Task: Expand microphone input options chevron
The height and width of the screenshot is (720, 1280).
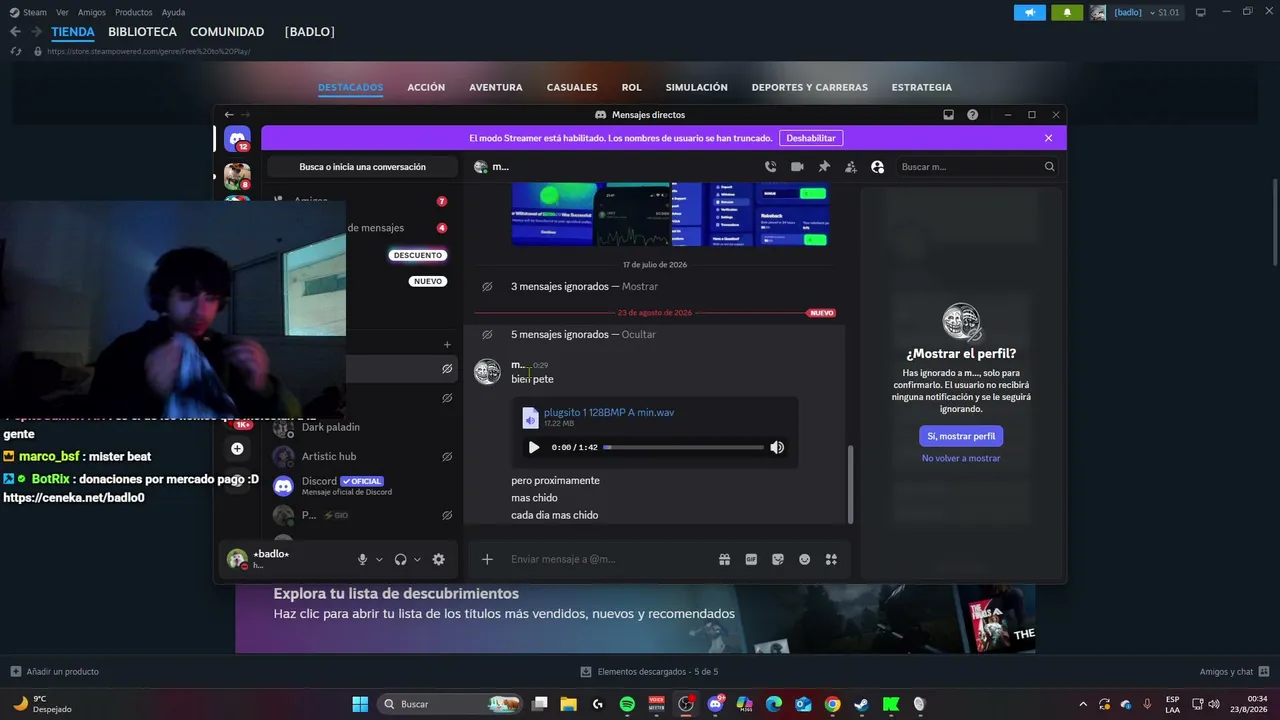Action: (x=379, y=560)
